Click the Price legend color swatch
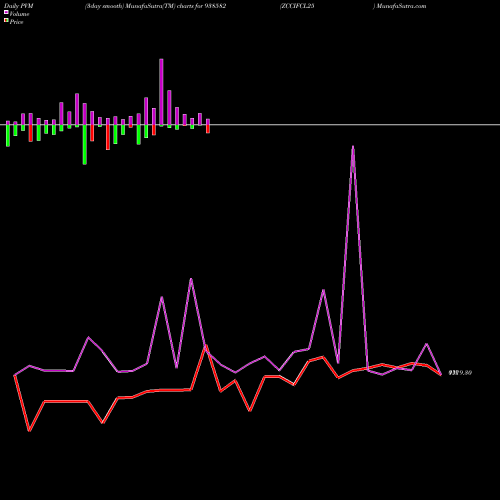 coord(6,21)
